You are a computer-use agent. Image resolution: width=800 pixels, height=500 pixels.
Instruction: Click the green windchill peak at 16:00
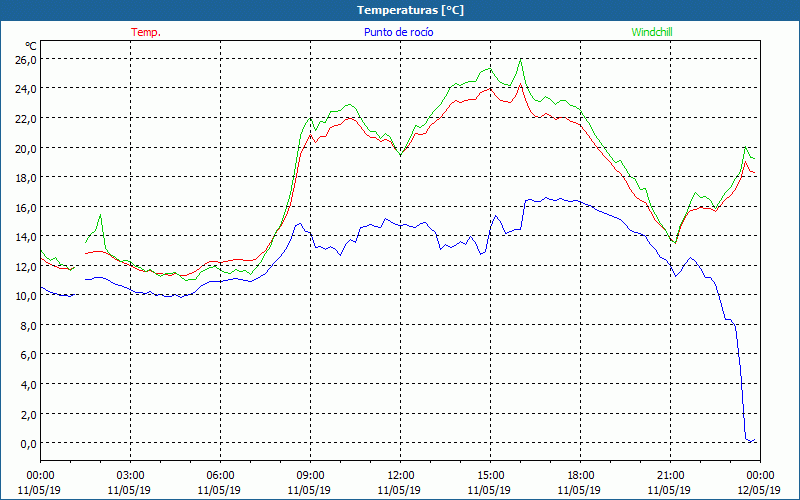point(520,60)
